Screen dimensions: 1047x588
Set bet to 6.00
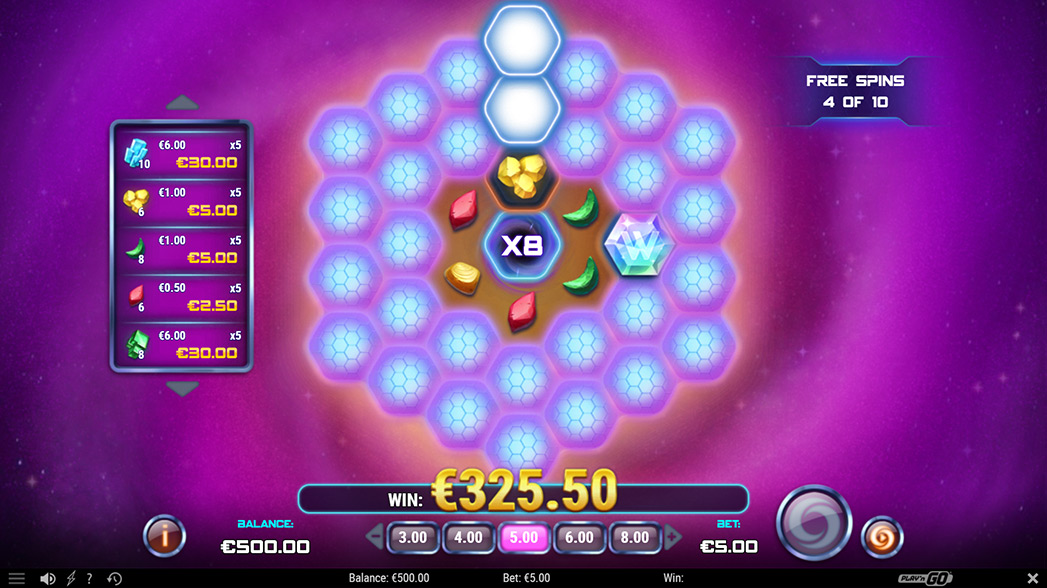tap(579, 537)
